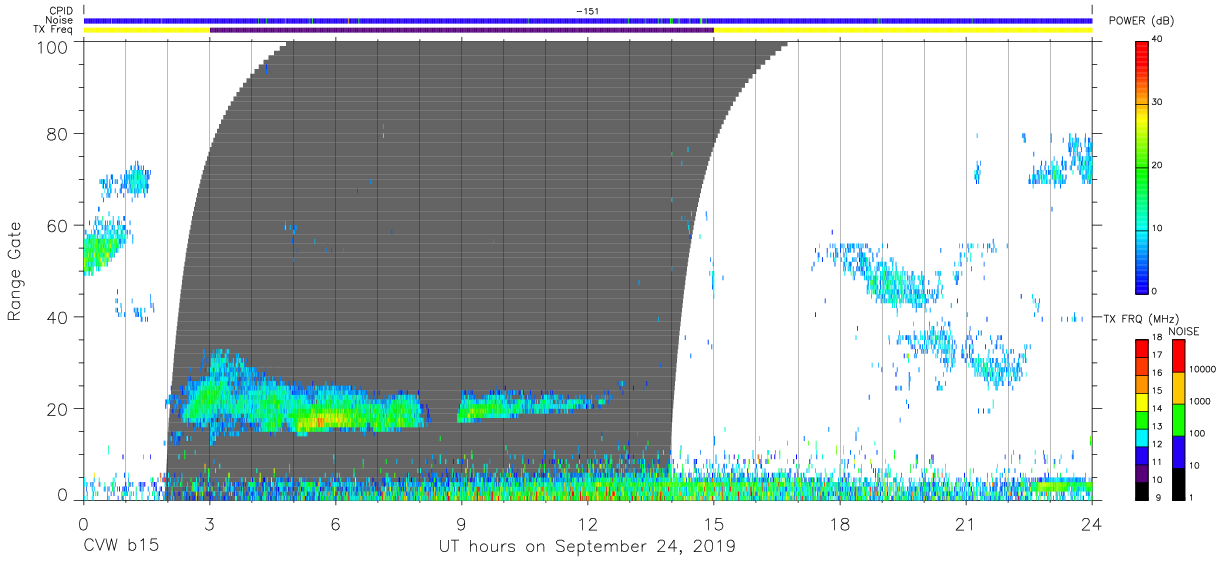Screen dimensions: 1228x567
Task: Click the 60 tick on Range Gate axis
Action: pyautogui.click(x=58, y=225)
